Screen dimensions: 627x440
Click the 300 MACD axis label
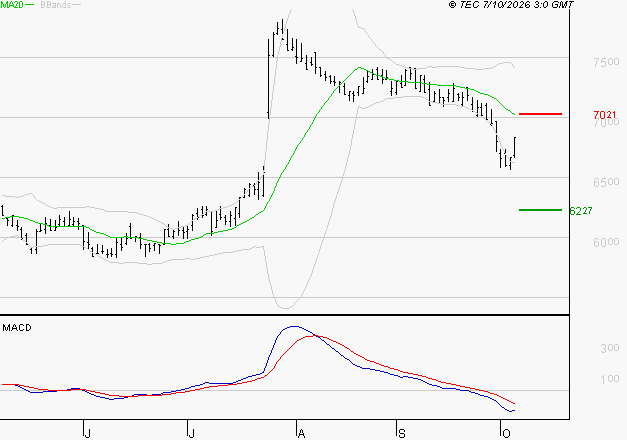(610, 348)
